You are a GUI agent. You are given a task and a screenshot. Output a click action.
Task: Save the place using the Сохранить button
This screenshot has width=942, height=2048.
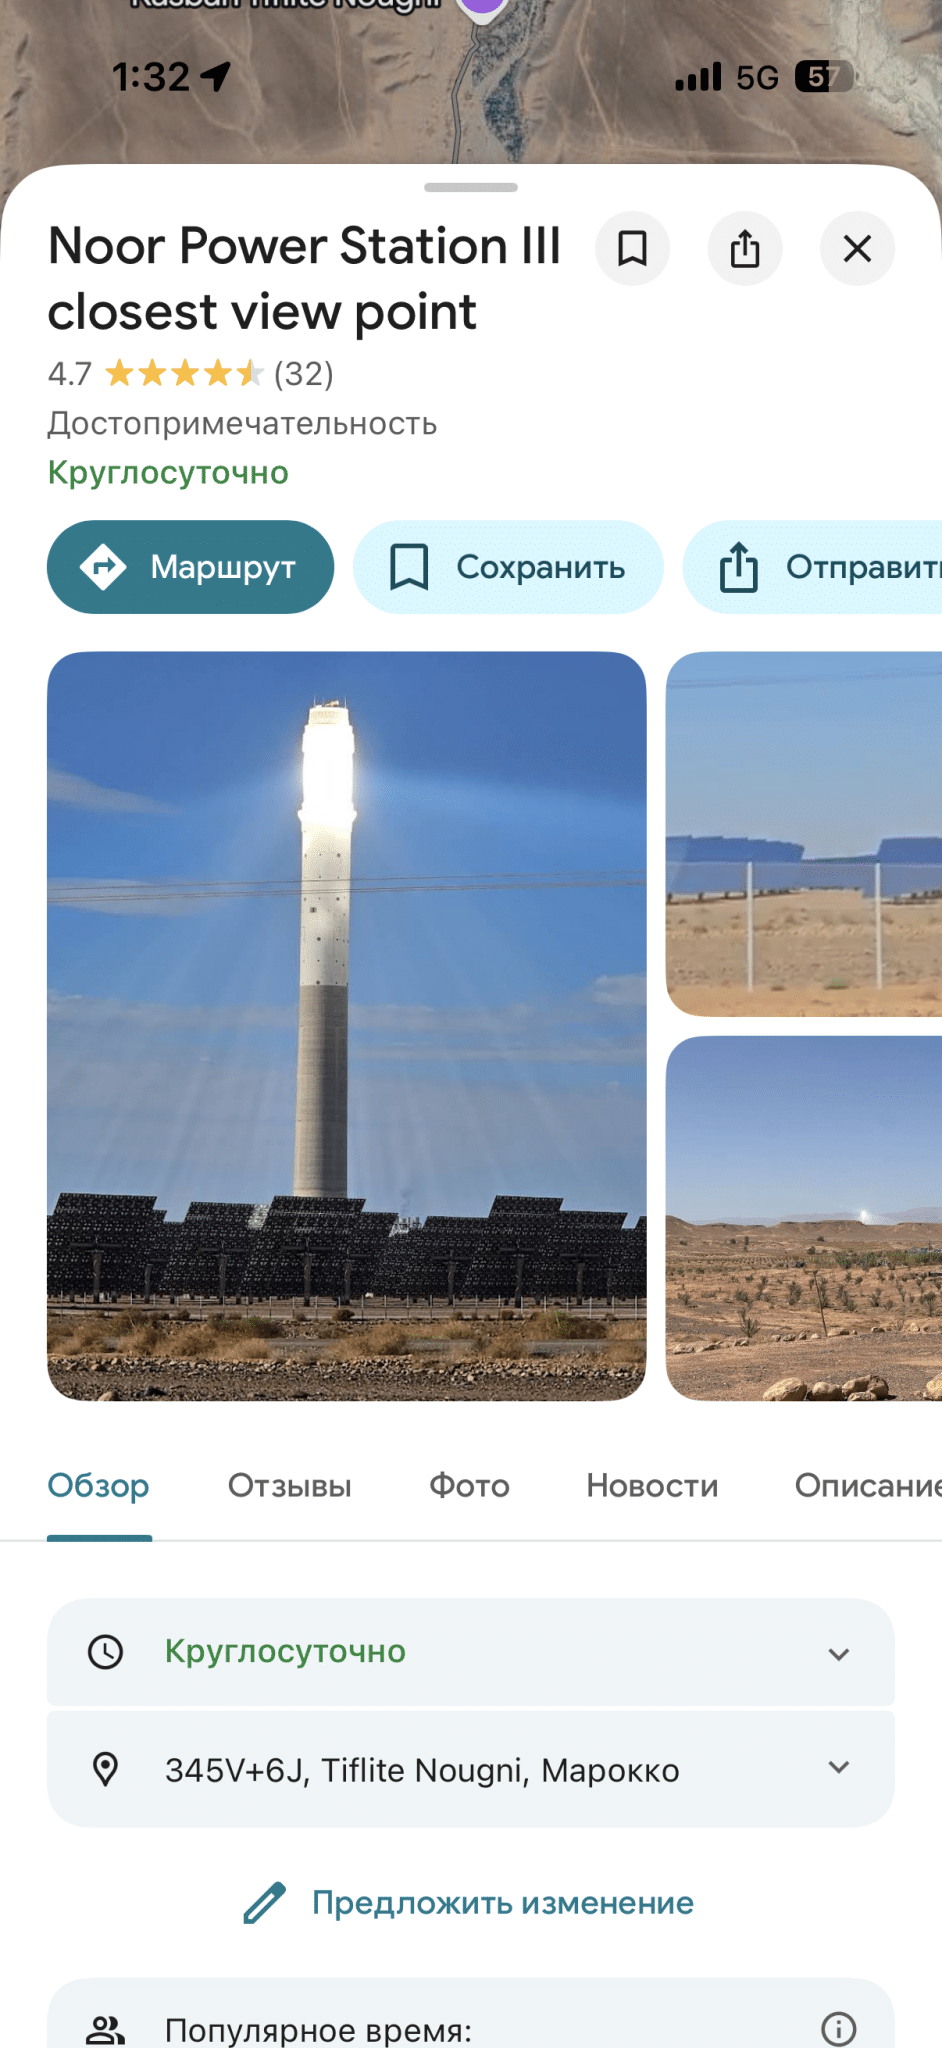pos(508,567)
